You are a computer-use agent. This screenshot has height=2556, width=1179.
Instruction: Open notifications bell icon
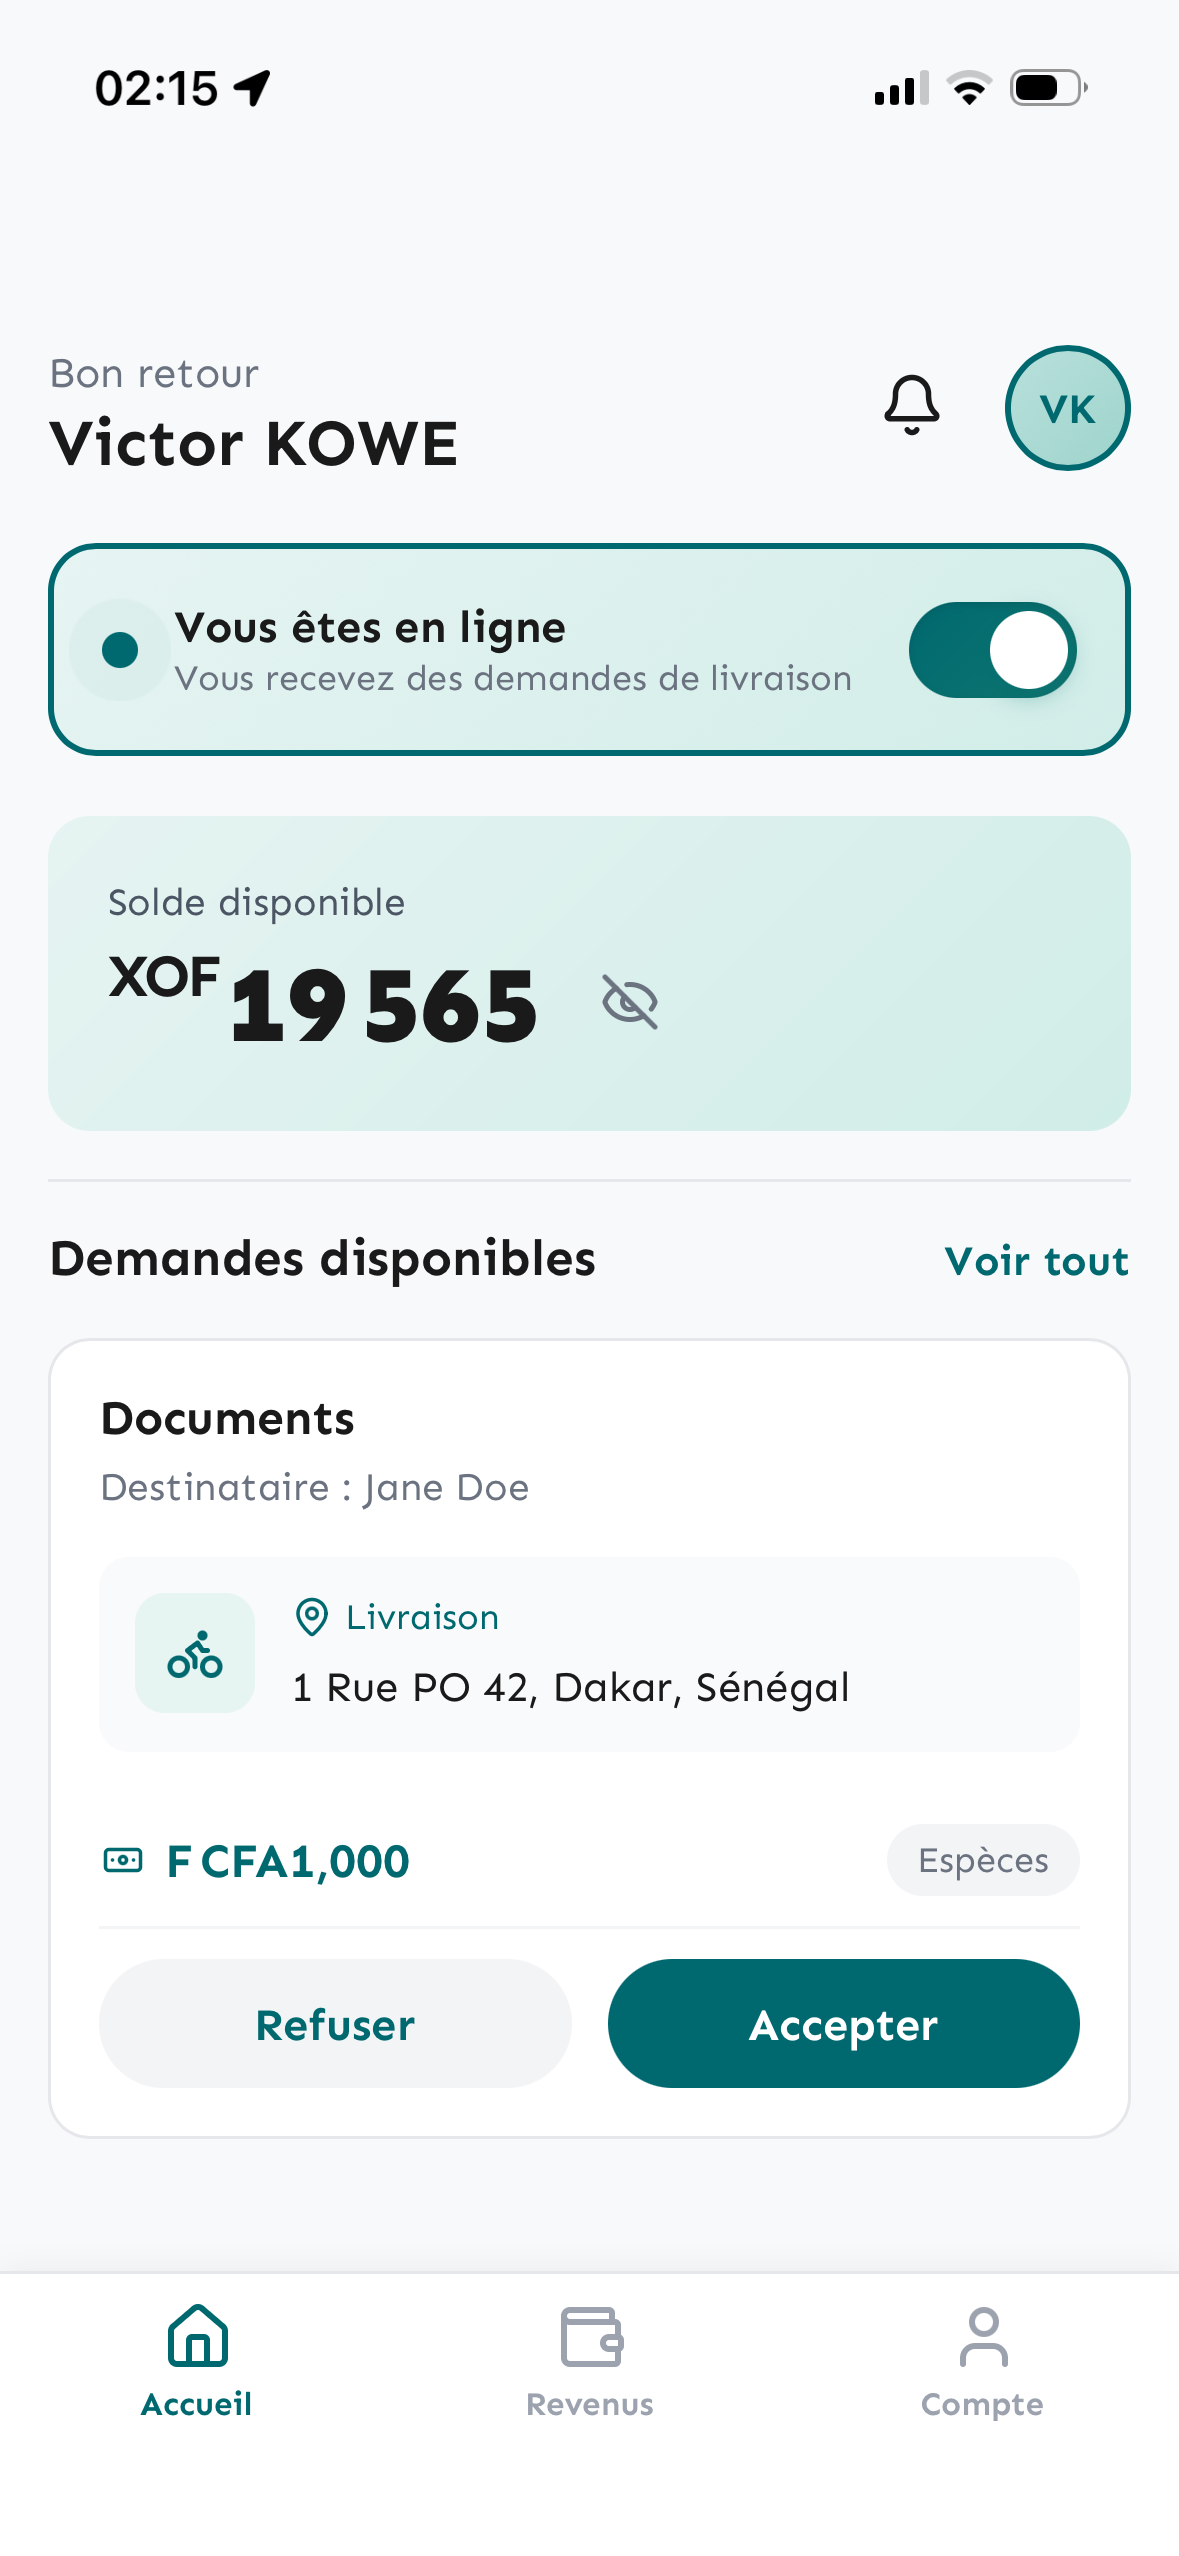(911, 406)
